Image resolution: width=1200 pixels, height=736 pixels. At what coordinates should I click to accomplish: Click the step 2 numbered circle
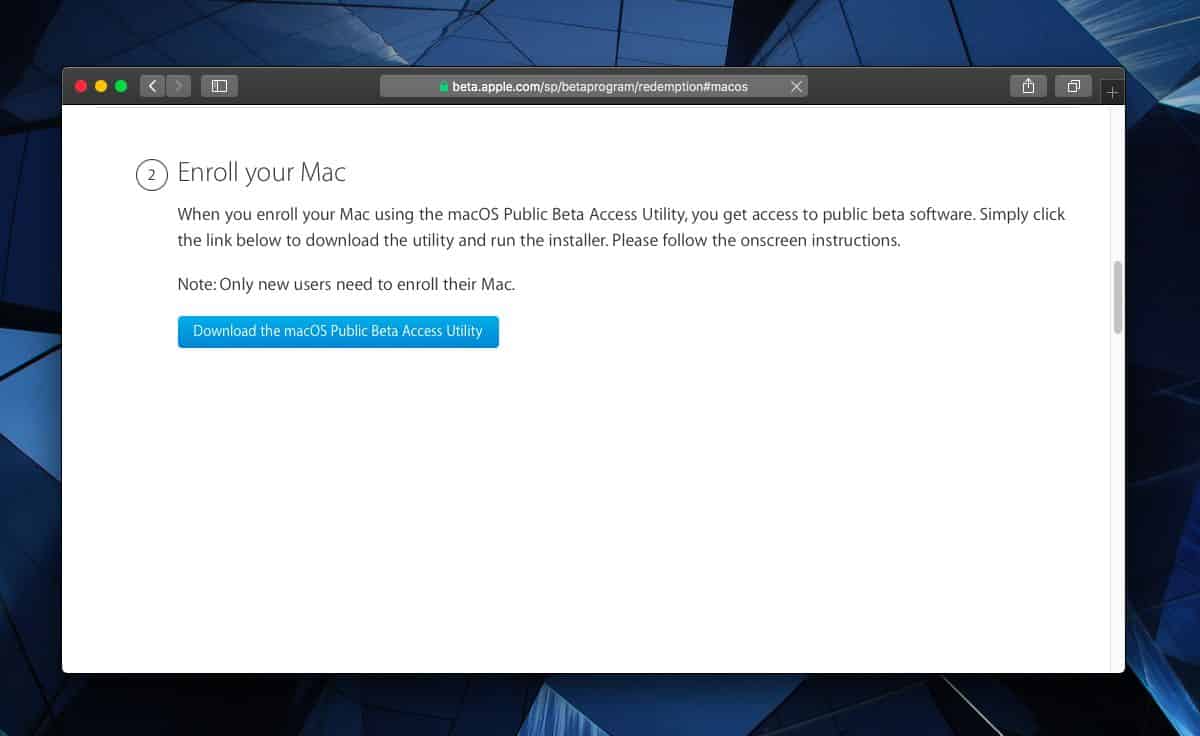151,174
